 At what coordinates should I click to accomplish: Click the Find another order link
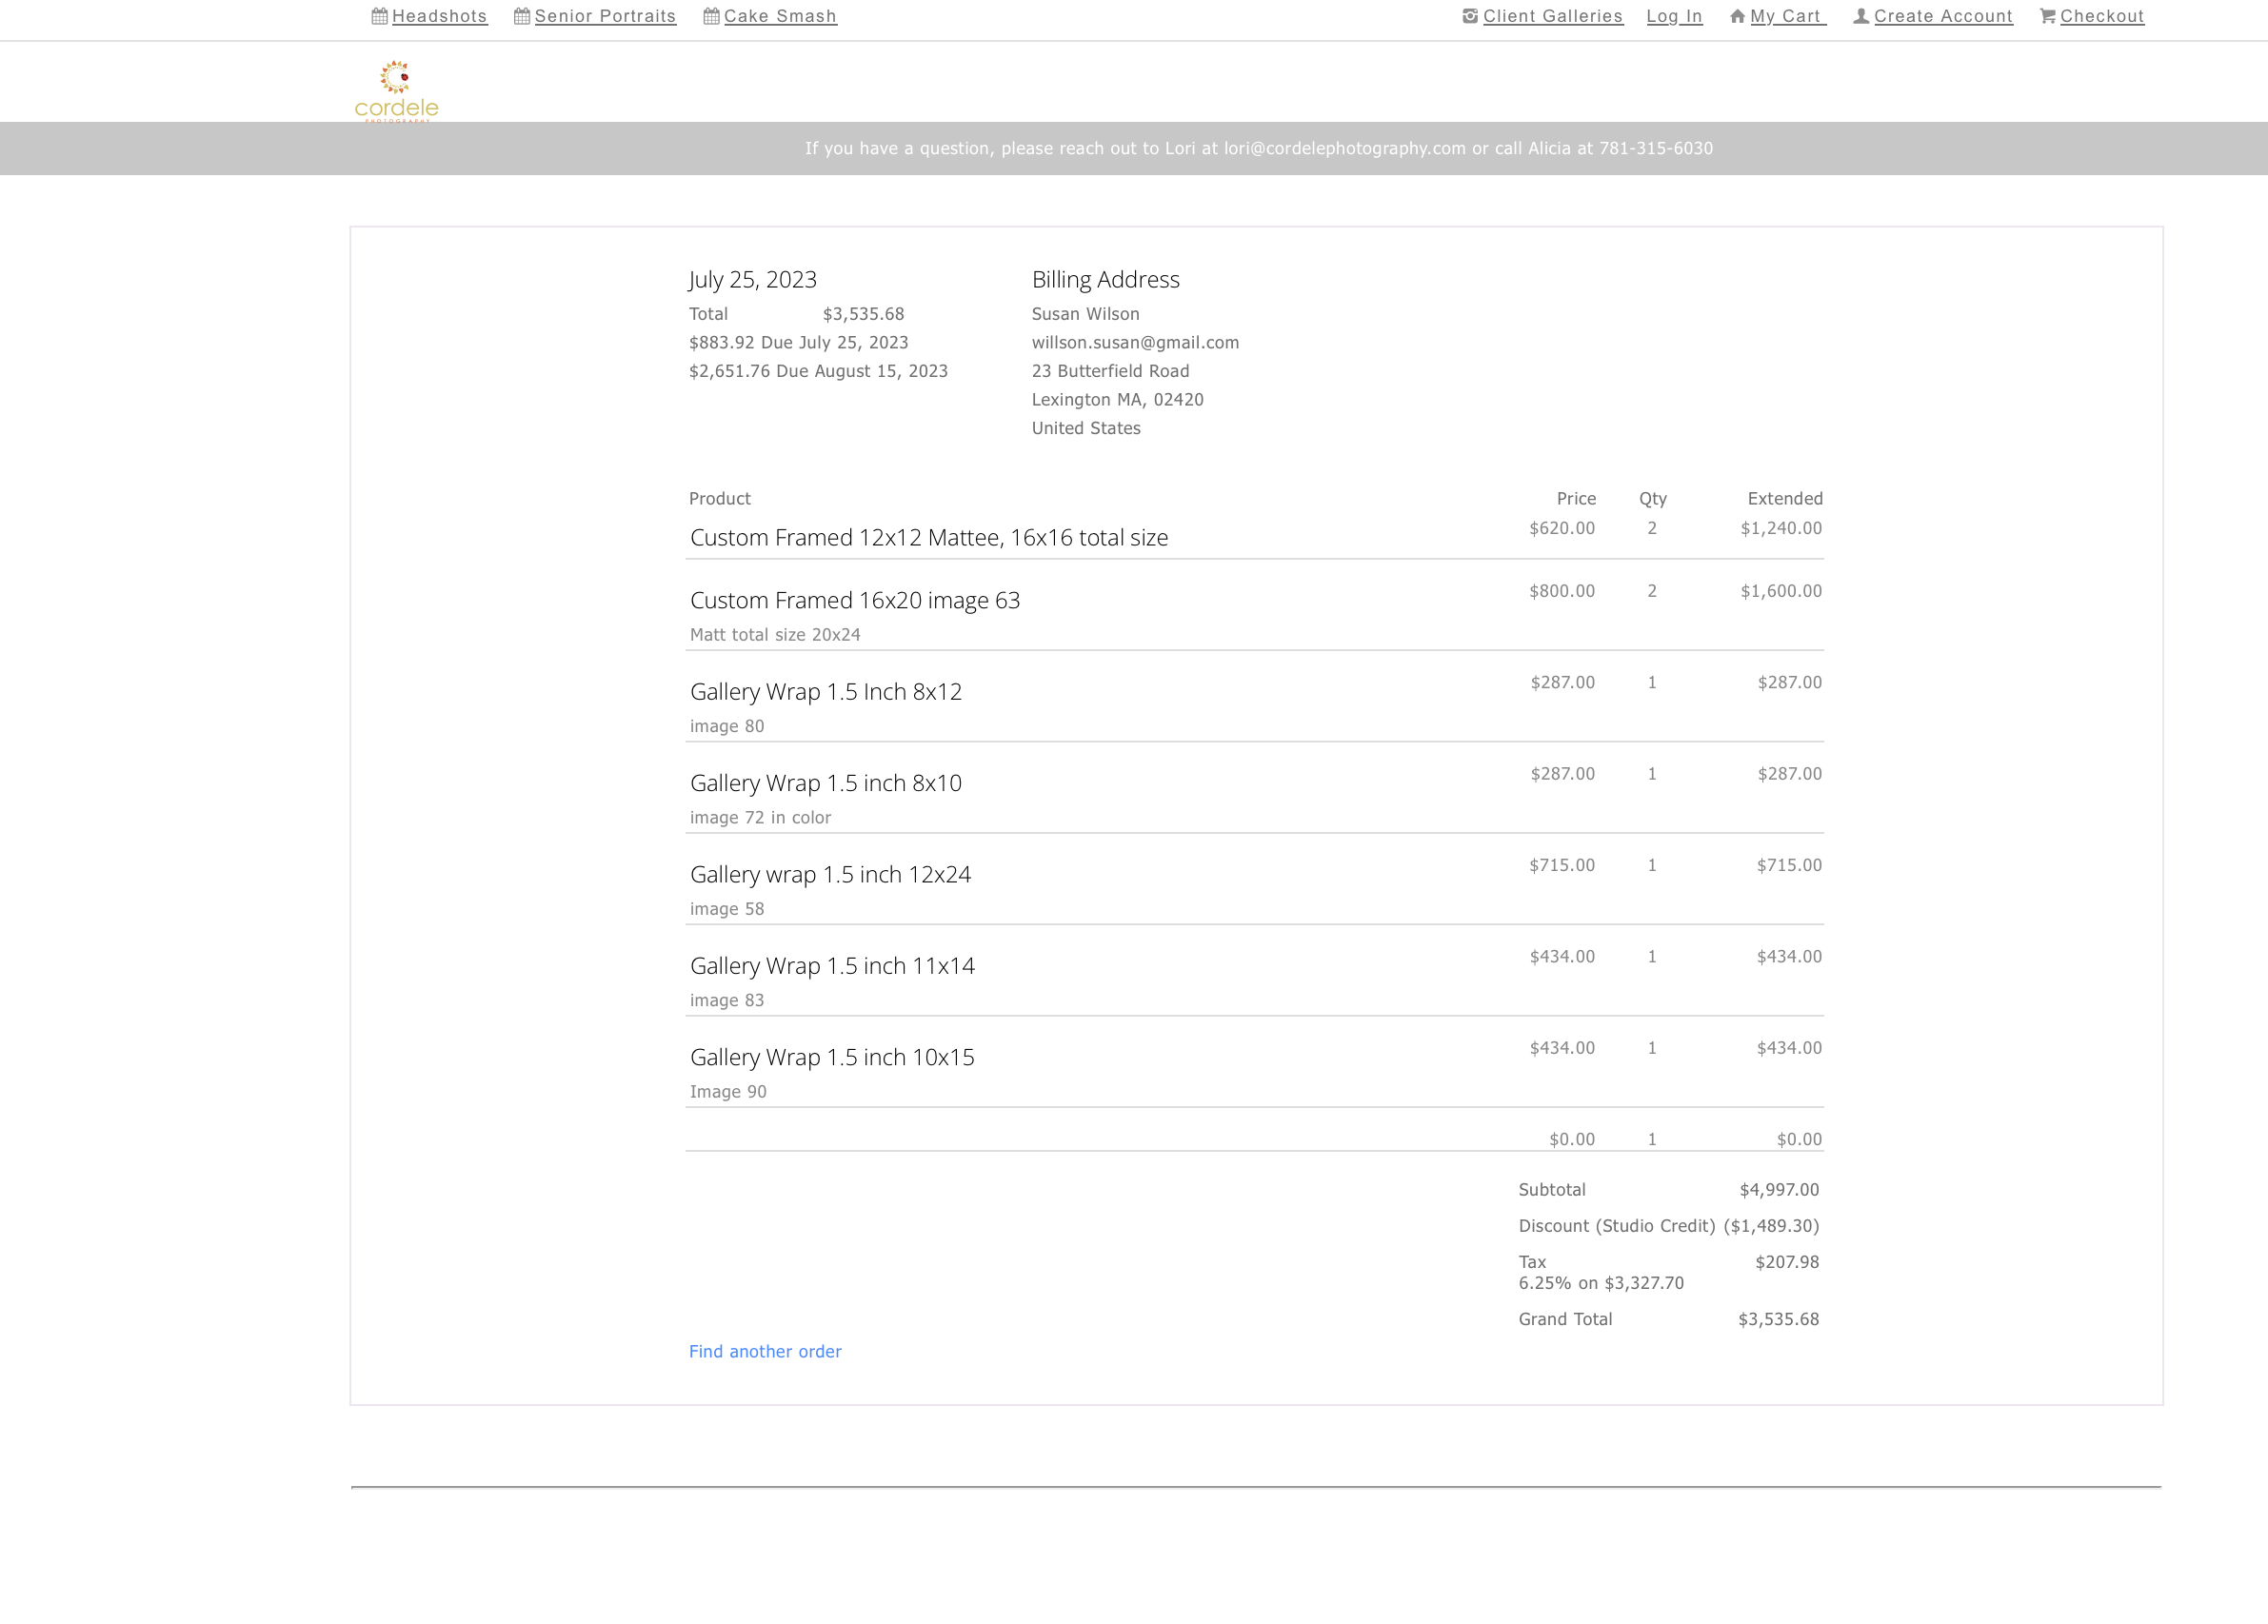tap(765, 1351)
